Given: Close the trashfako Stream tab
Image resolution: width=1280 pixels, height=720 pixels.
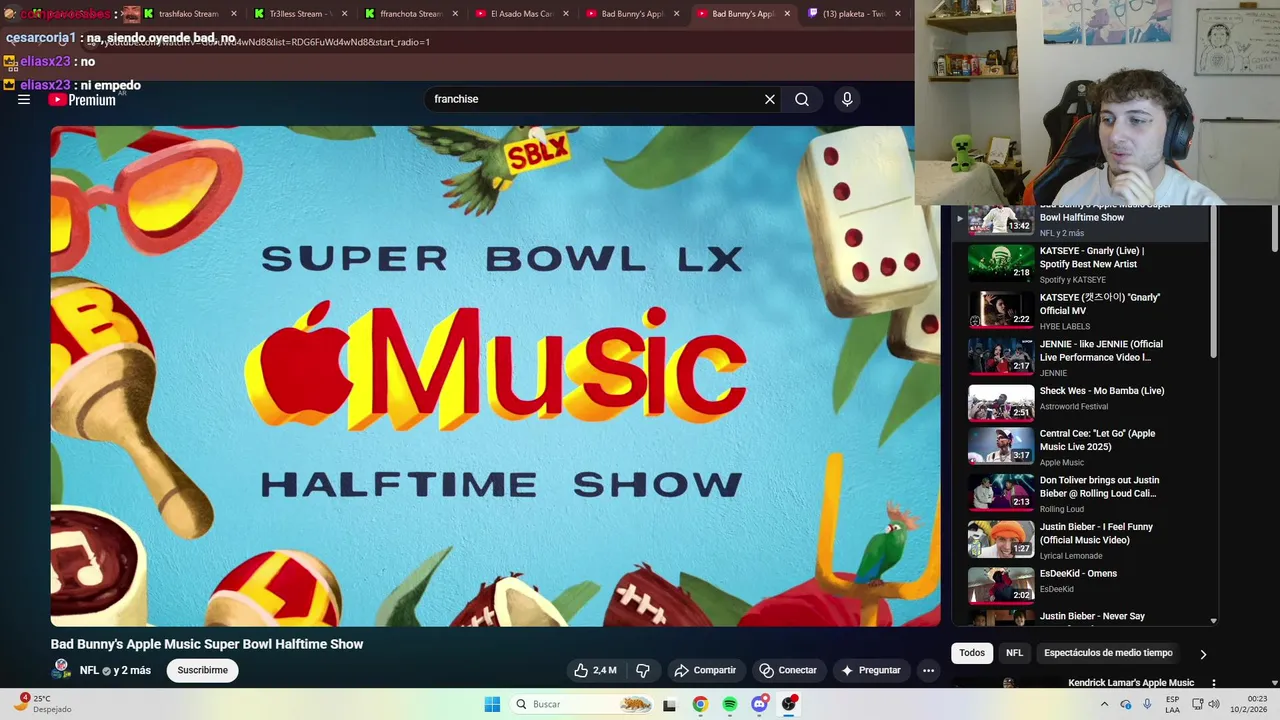Looking at the screenshot, I should (x=234, y=14).
